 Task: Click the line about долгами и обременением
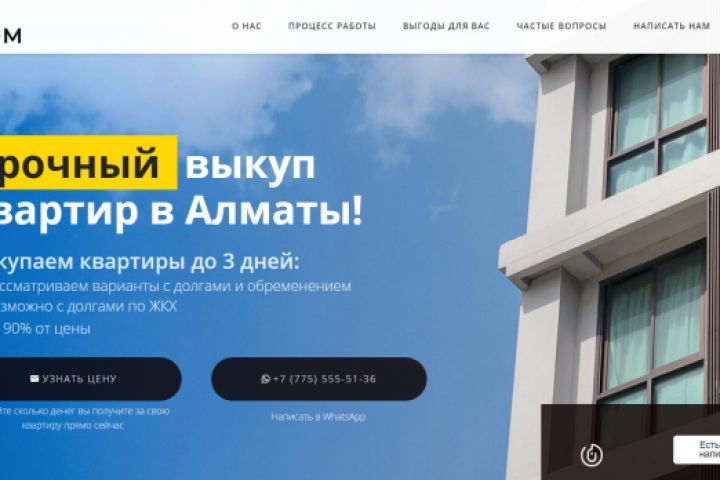pyautogui.click(x=175, y=286)
